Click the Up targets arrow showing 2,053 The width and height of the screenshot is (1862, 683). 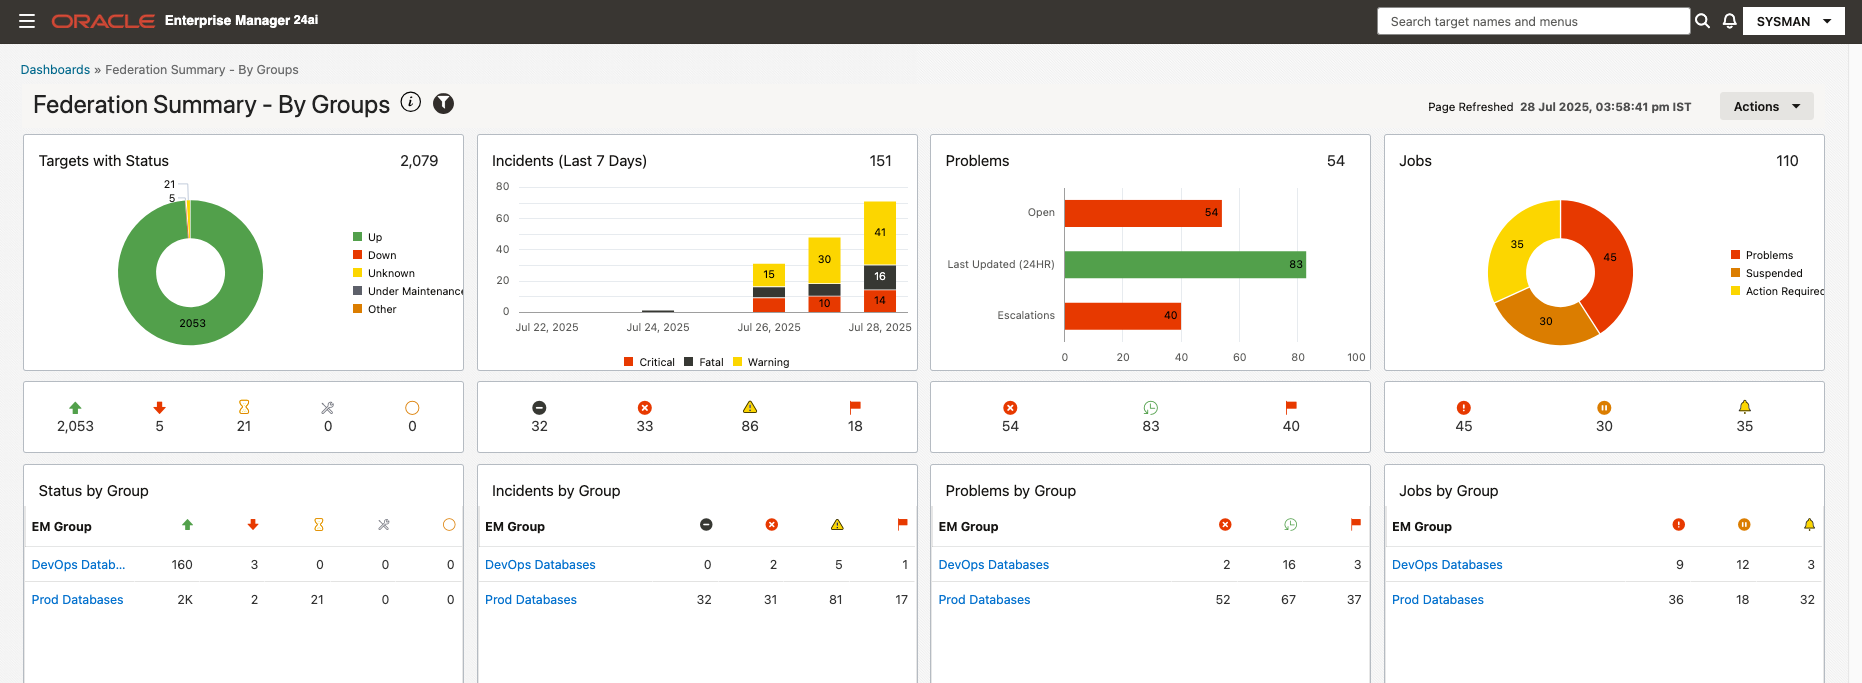tap(75, 408)
